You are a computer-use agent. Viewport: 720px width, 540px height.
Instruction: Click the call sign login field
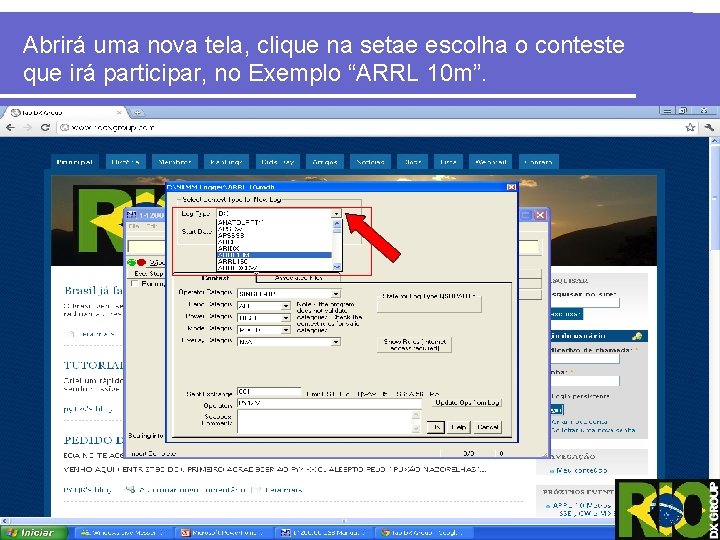click(x=585, y=359)
